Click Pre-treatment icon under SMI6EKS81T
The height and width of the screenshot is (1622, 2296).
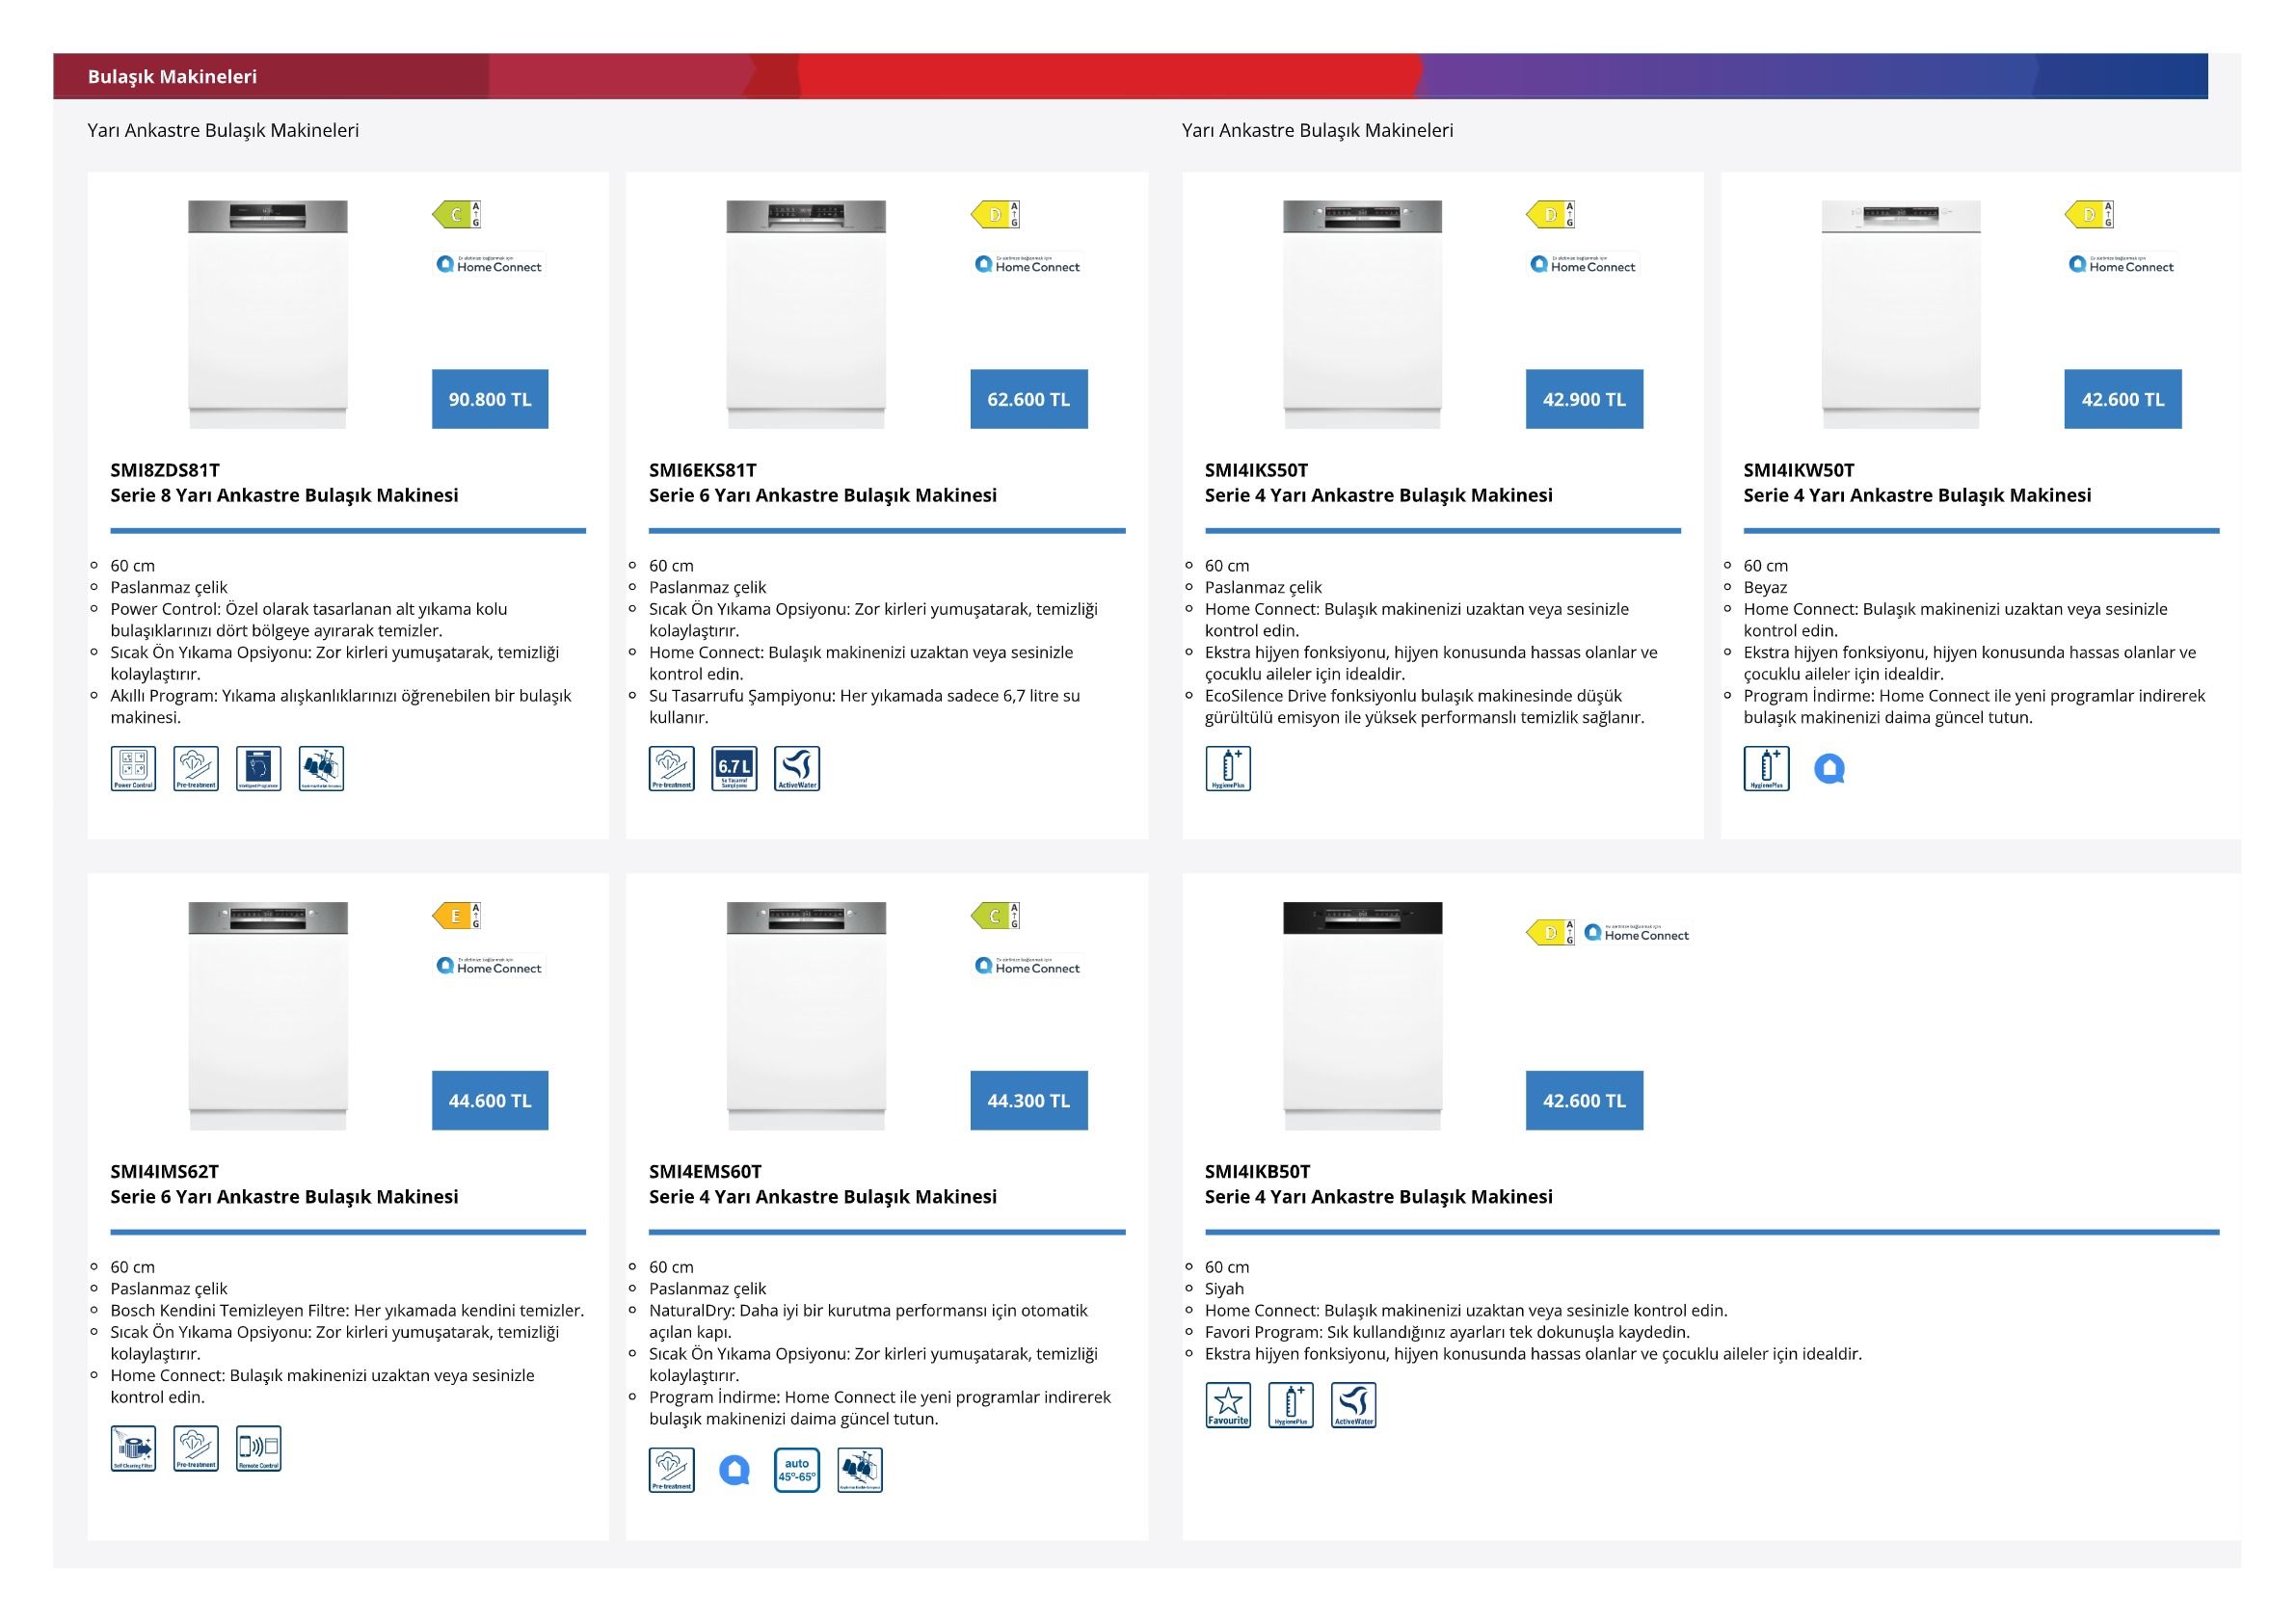672,768
